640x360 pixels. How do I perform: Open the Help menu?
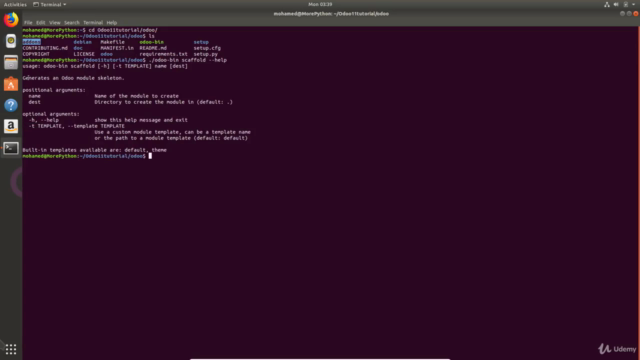pyautogui.click(x=112, y=23)
